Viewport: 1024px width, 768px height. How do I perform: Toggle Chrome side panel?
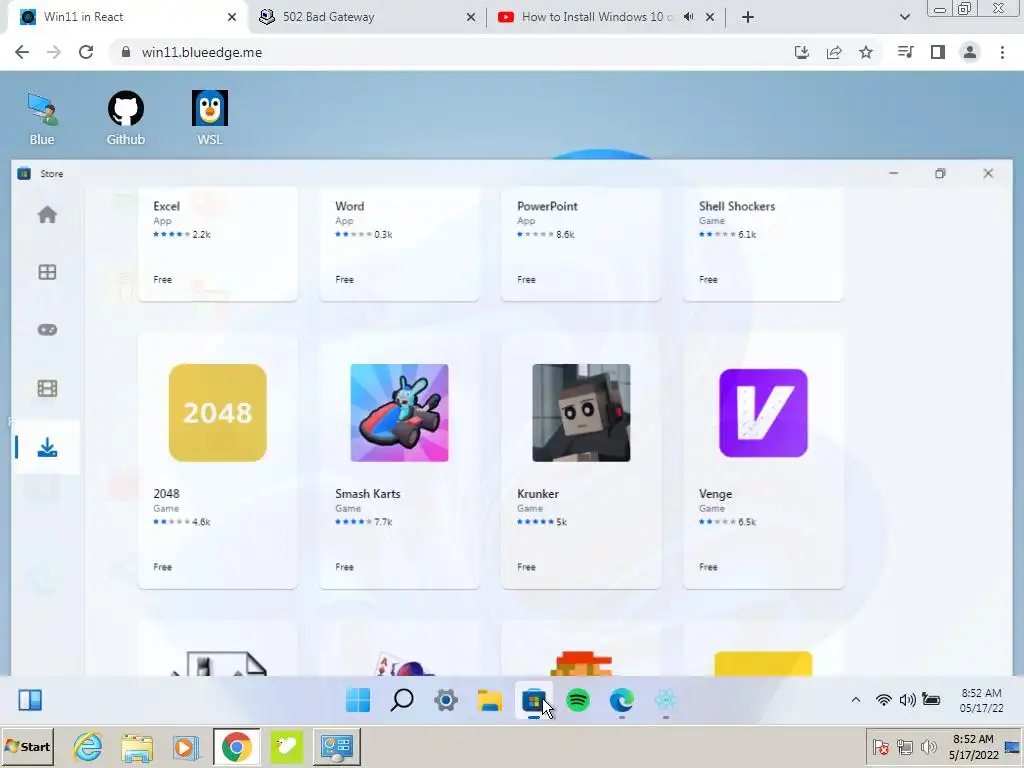click(x=938, y=52)
